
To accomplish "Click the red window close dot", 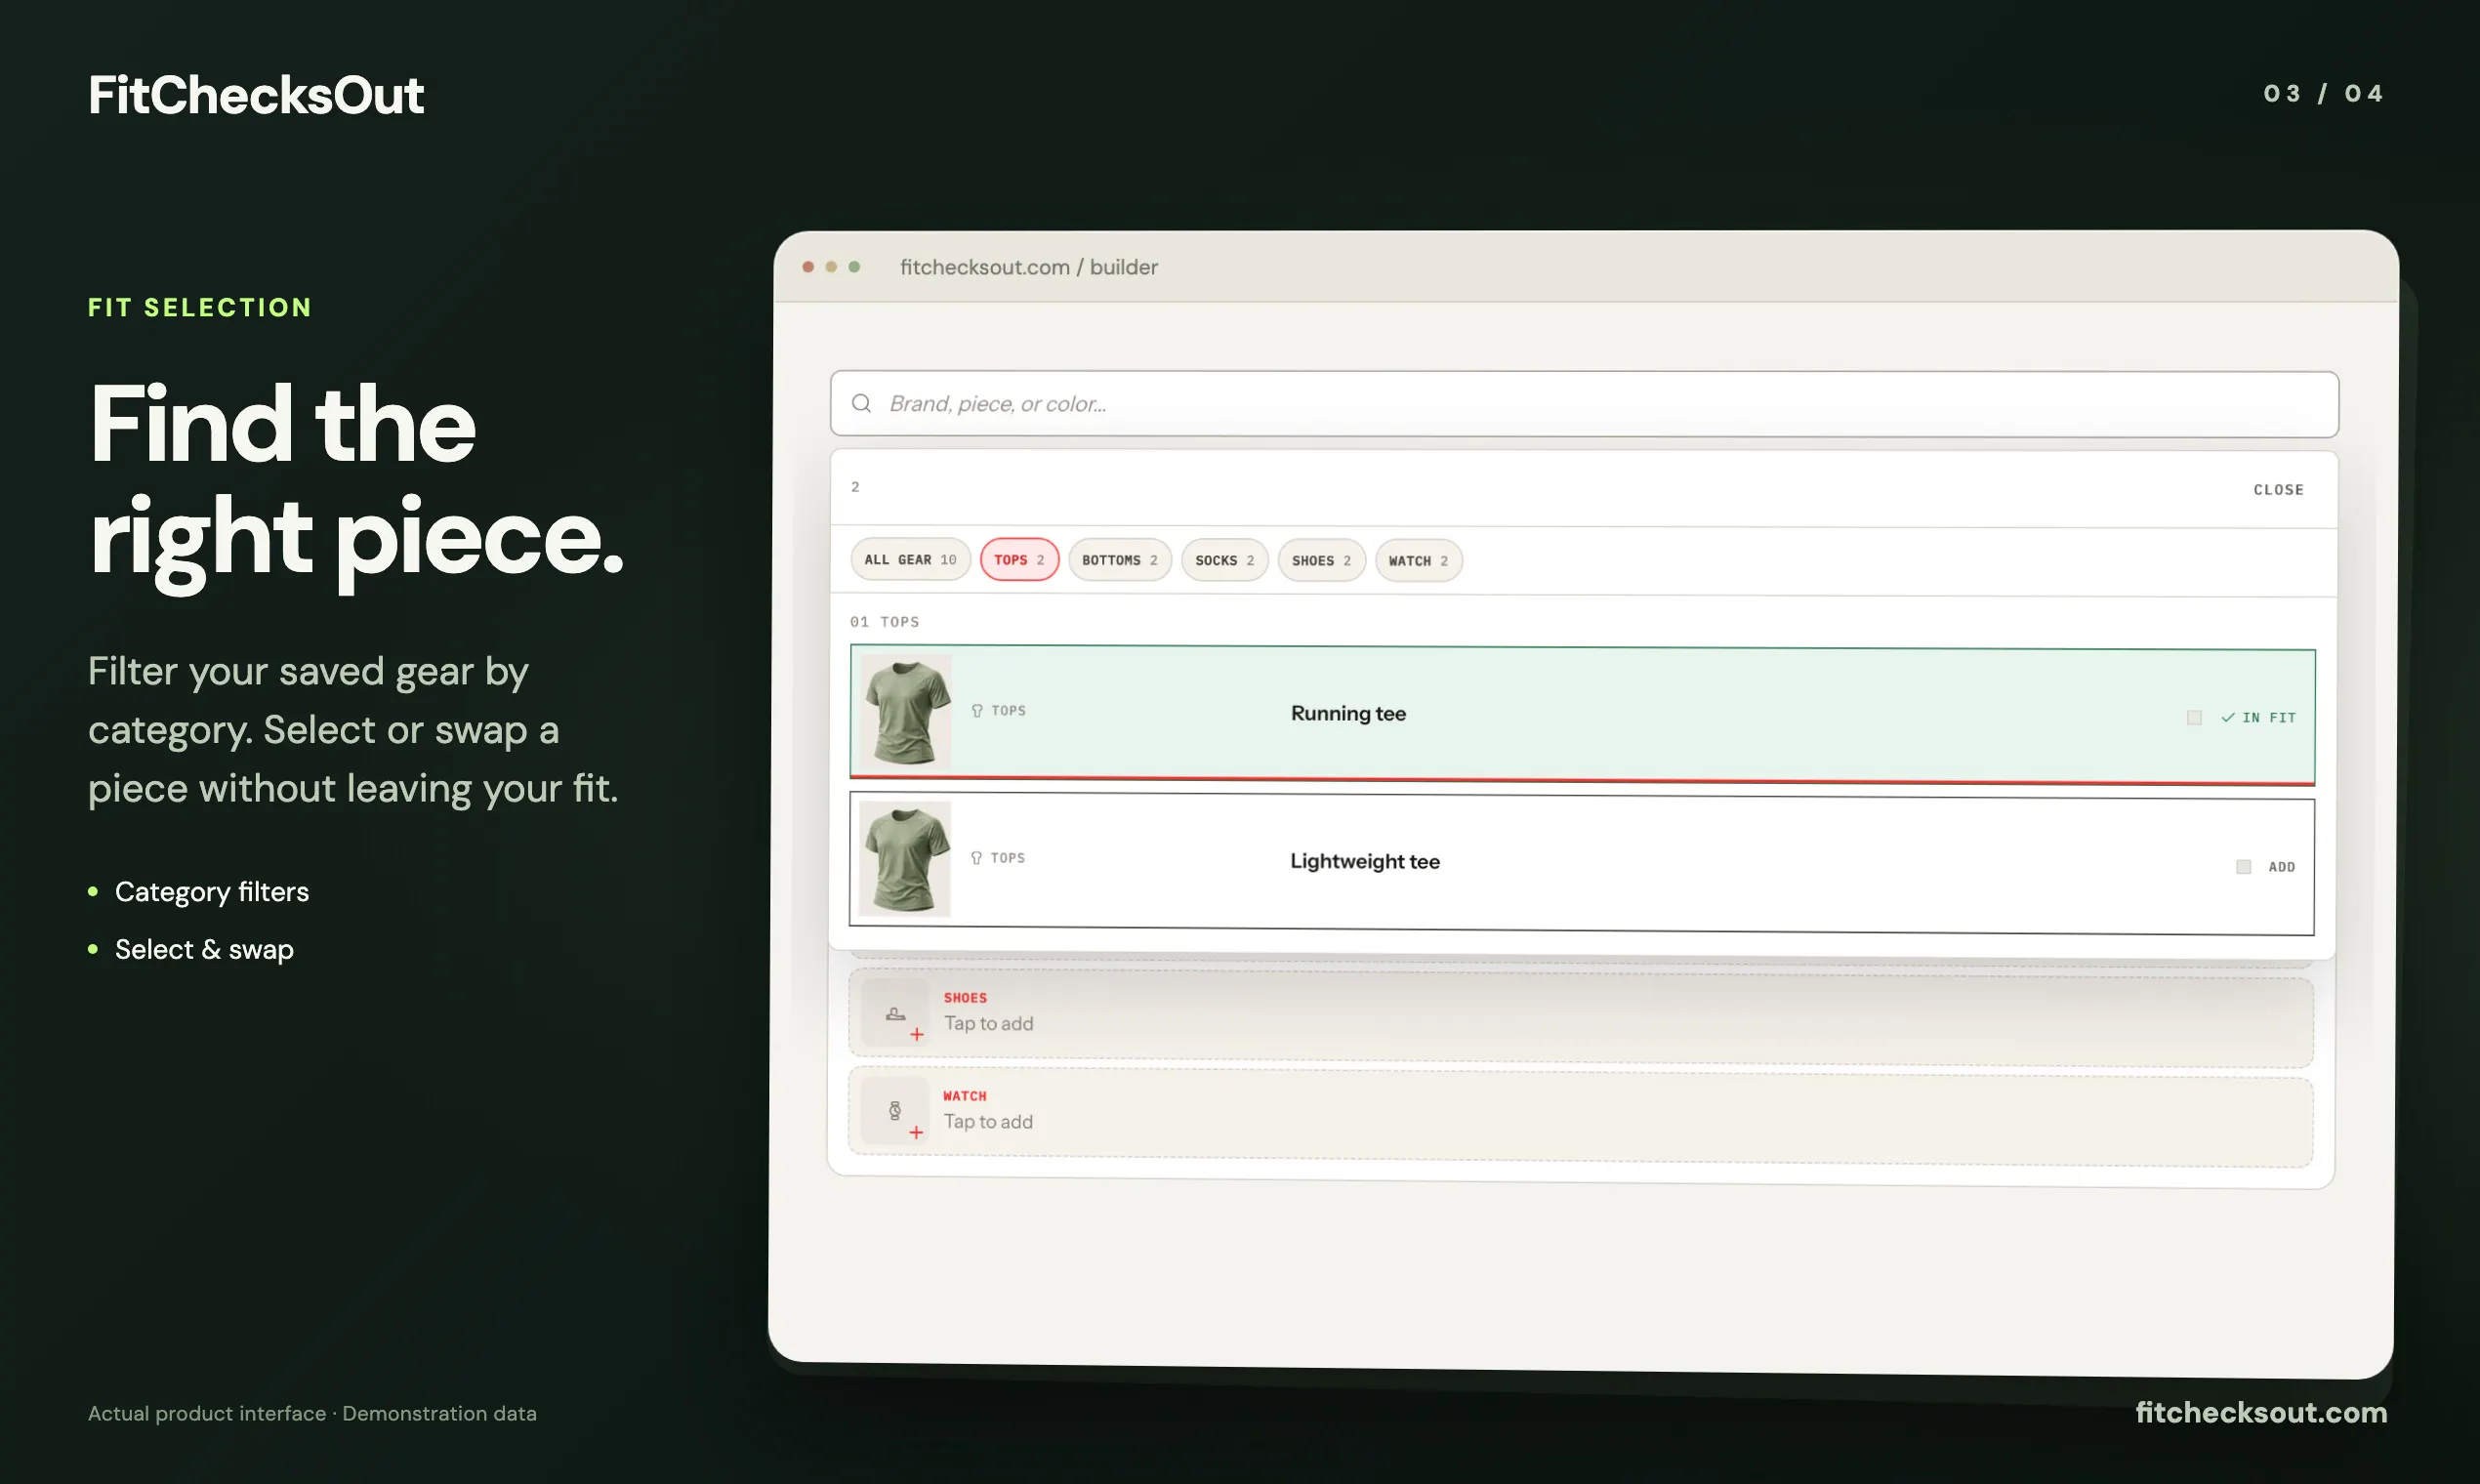I will [x=808, y=267].
